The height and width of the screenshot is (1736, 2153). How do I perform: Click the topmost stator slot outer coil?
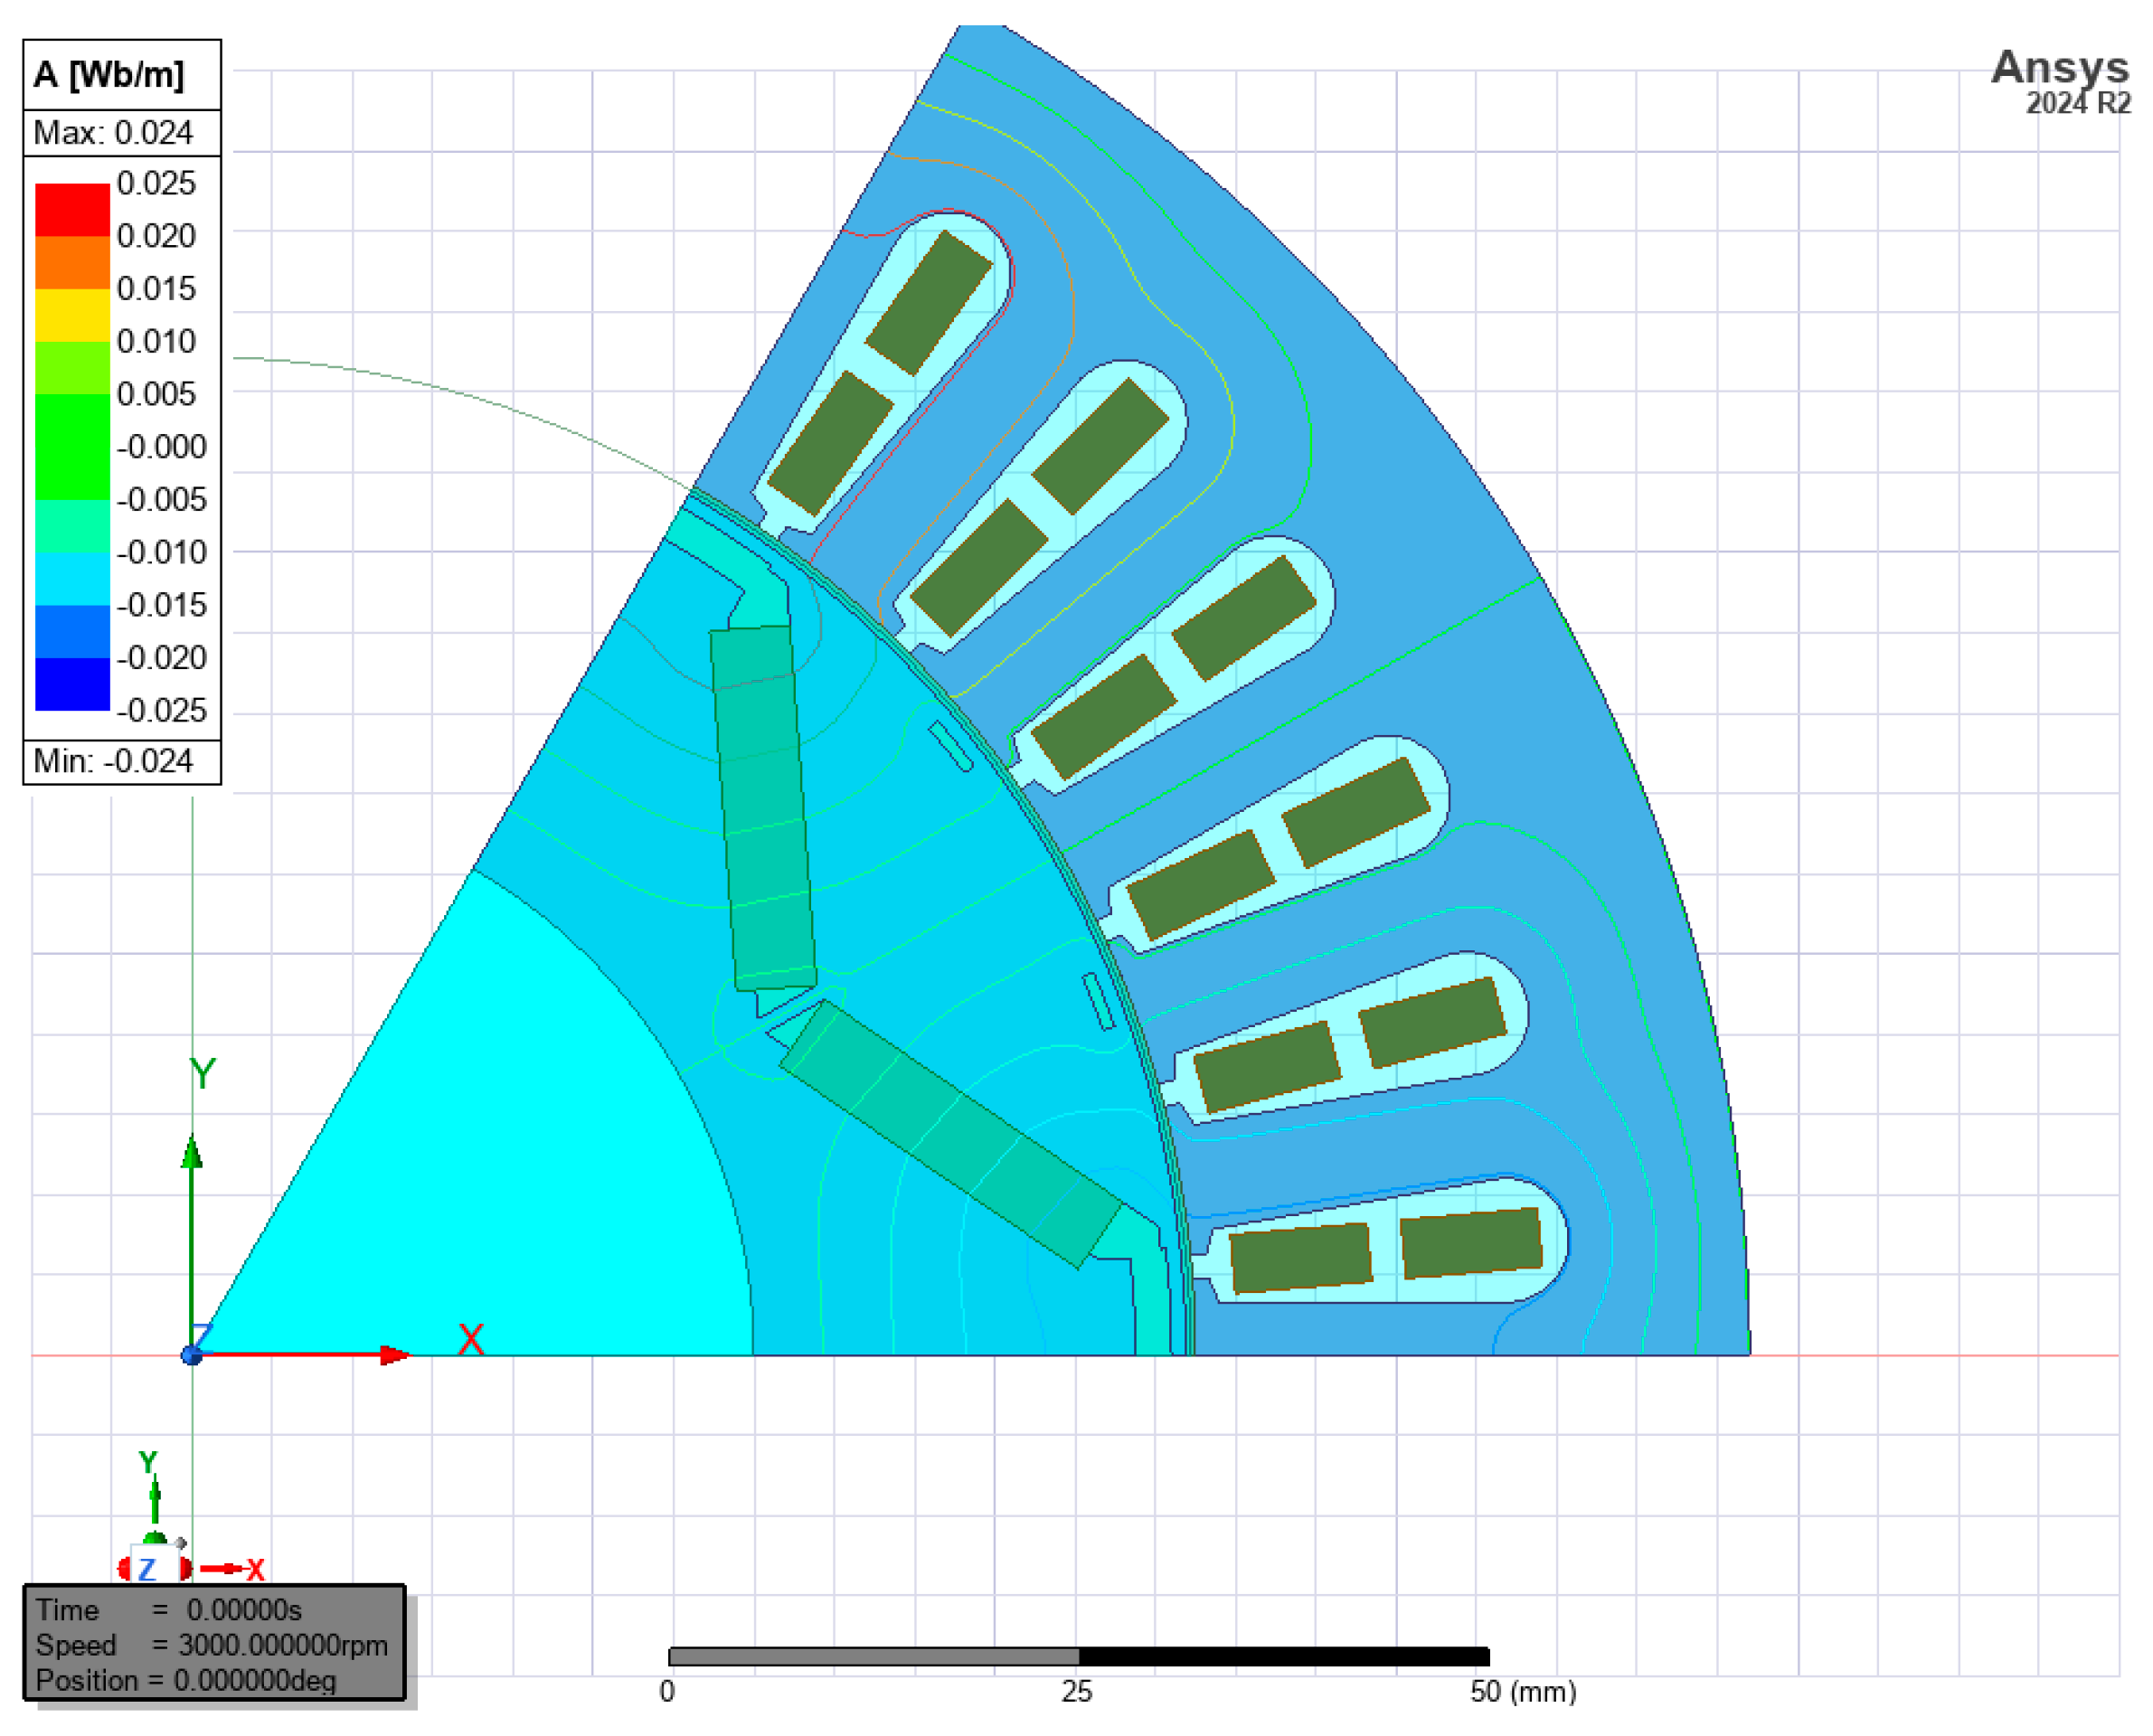(x=928, y=302)
